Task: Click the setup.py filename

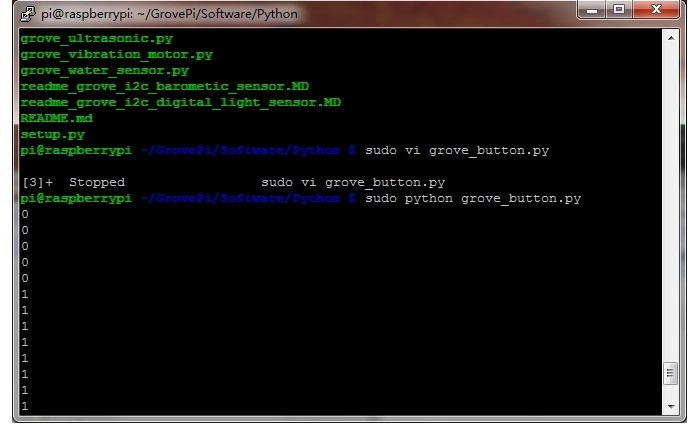Action: [52, 134]
